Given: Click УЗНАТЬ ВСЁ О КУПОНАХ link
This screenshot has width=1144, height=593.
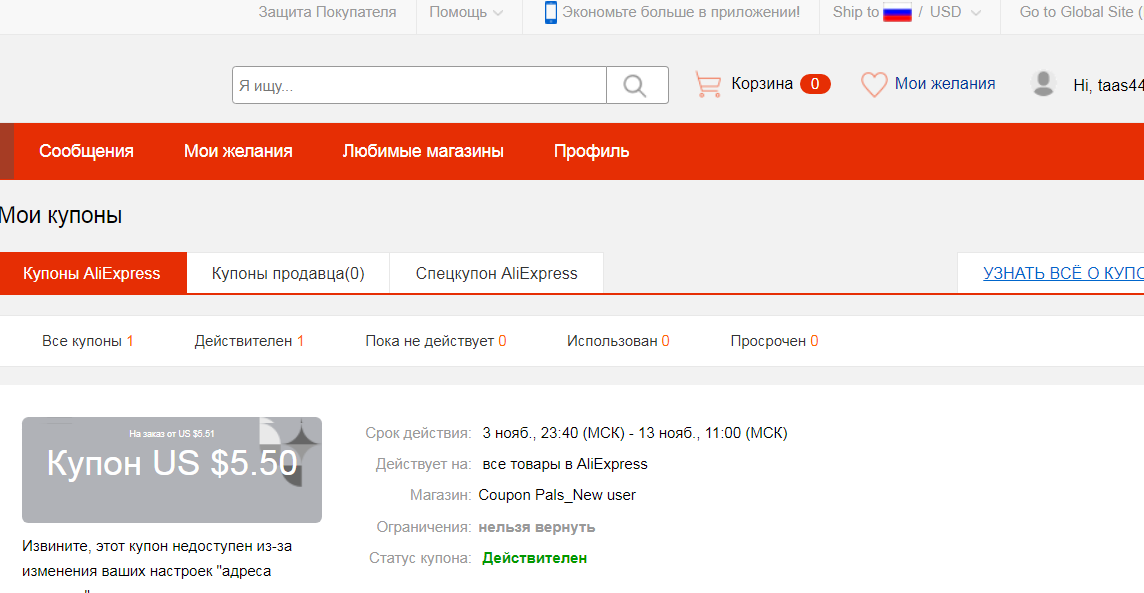Looking at the screenshot, I should pos(1063,274).
